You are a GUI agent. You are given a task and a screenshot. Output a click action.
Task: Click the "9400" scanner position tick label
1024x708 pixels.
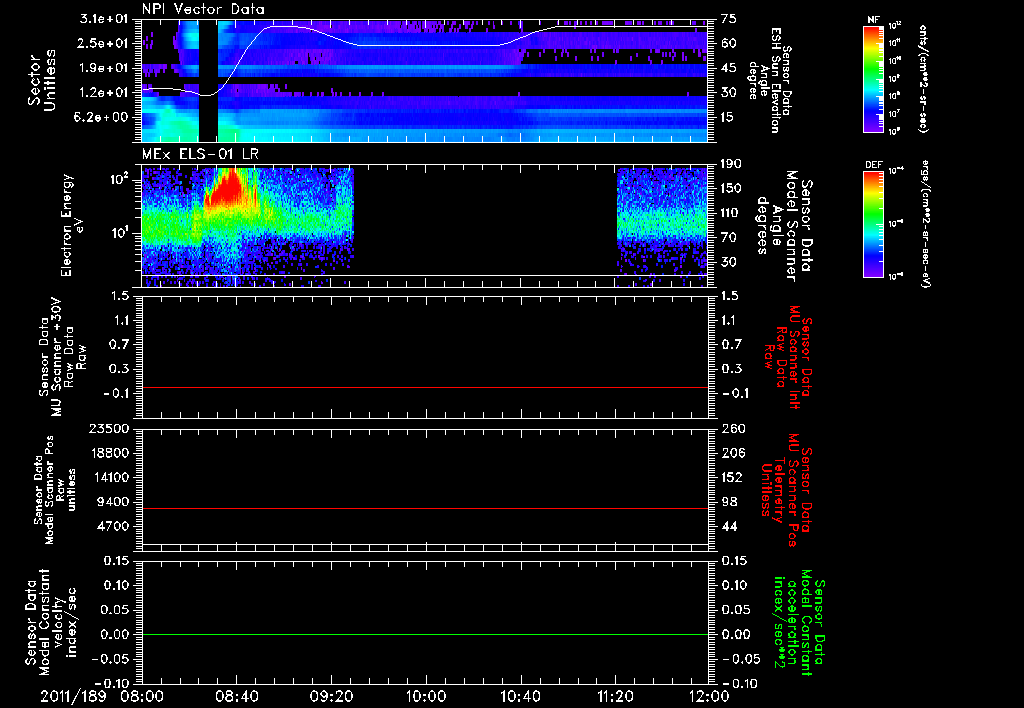(113, 502)
